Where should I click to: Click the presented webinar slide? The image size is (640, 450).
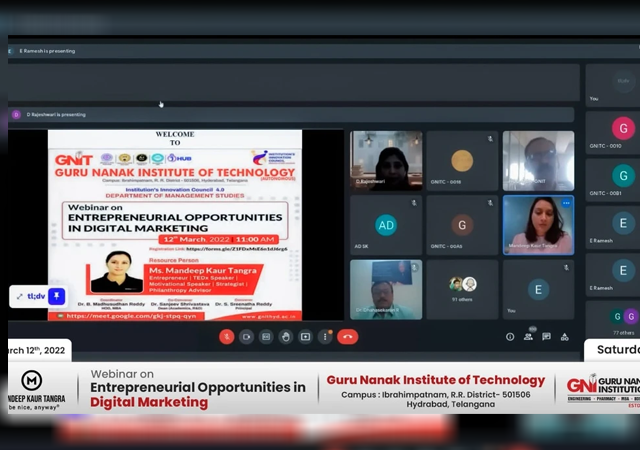(x=175, y=225)
